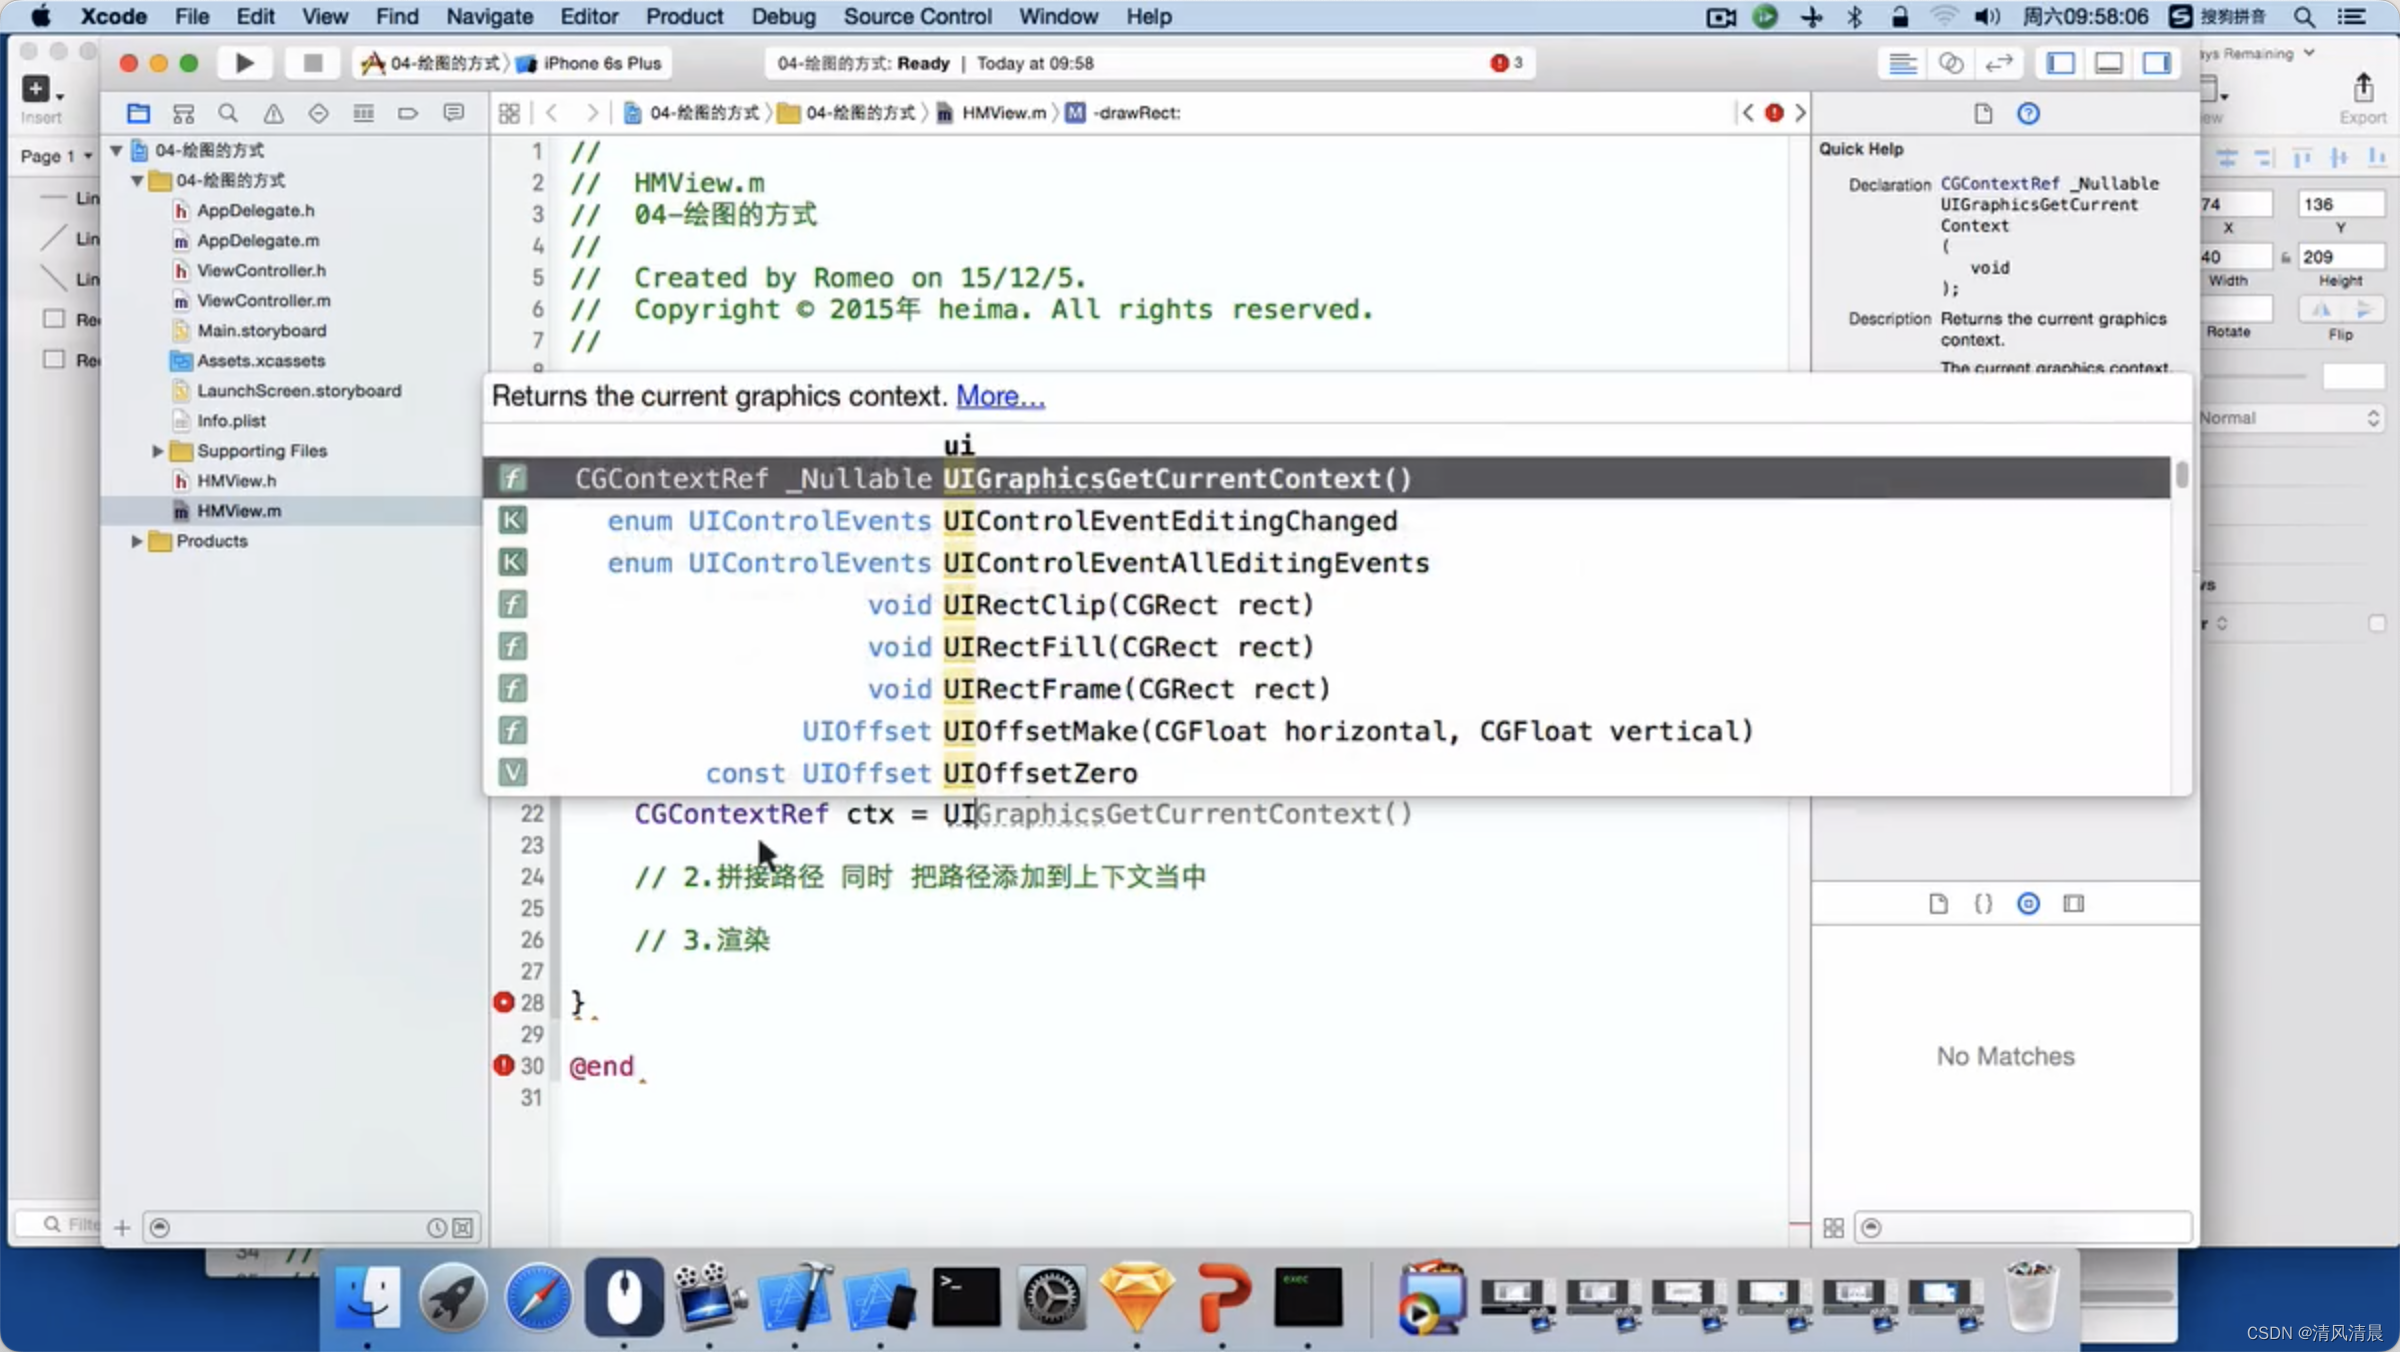
Task: Go back in editor history
Action: click(551, 113)
